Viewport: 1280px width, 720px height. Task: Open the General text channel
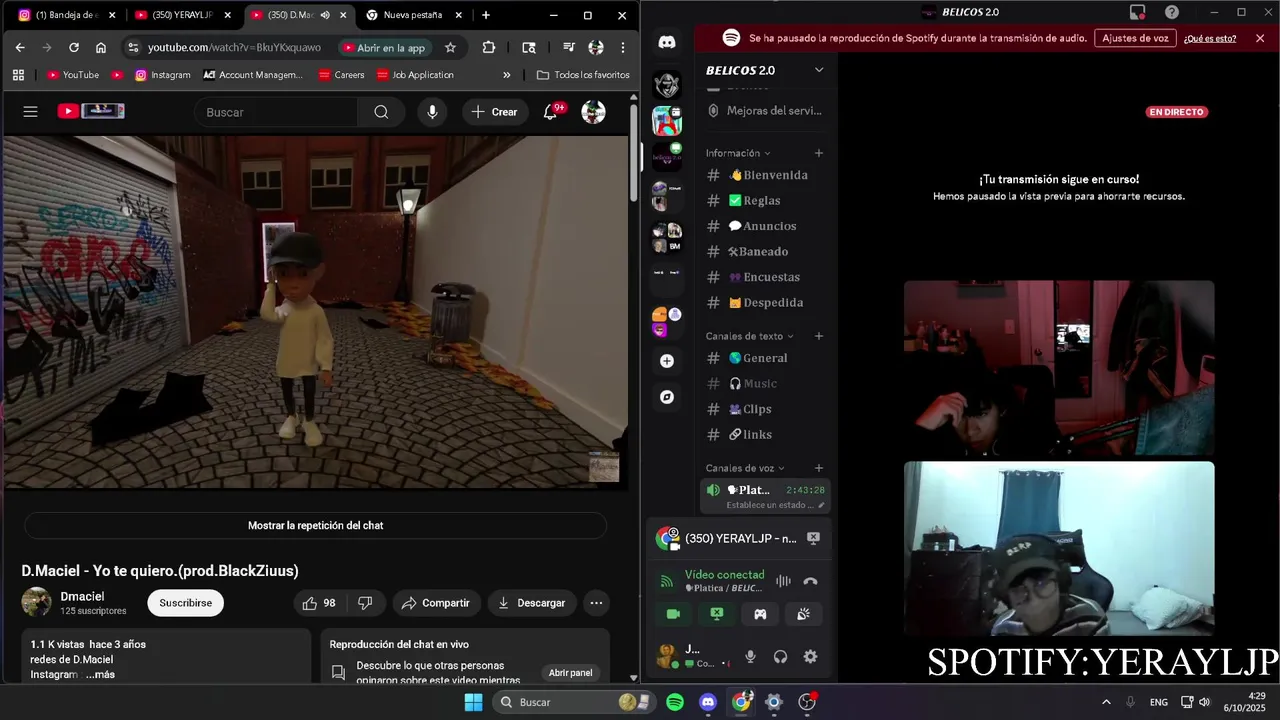[766, 358]
